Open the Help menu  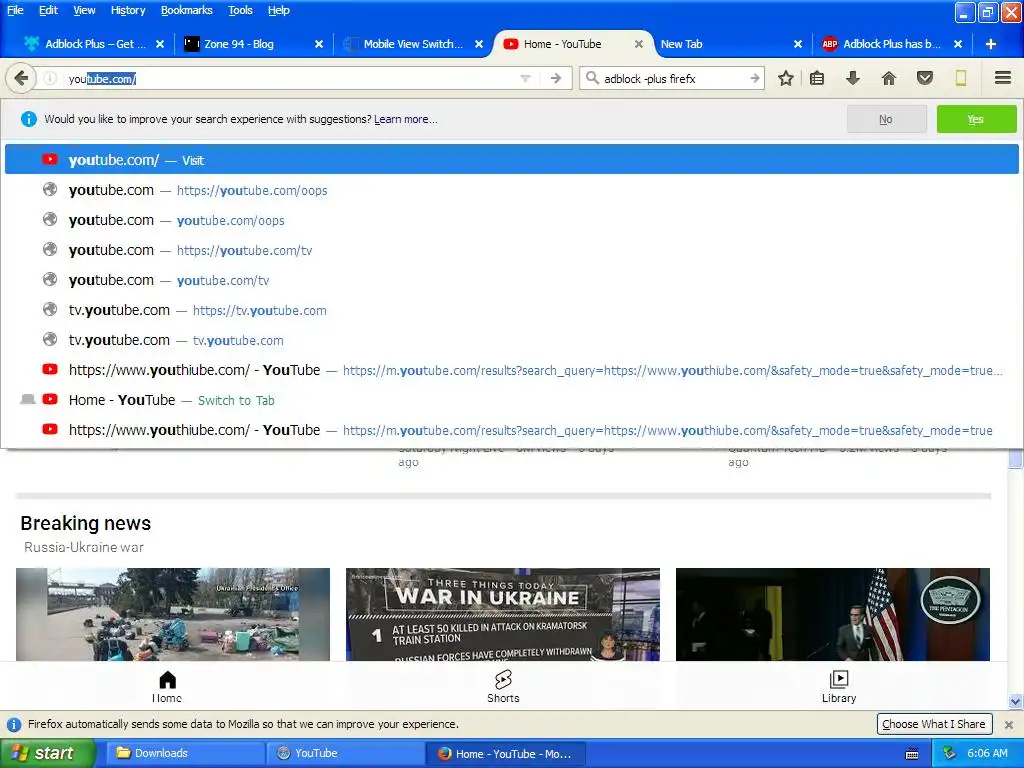pos(279,10)
